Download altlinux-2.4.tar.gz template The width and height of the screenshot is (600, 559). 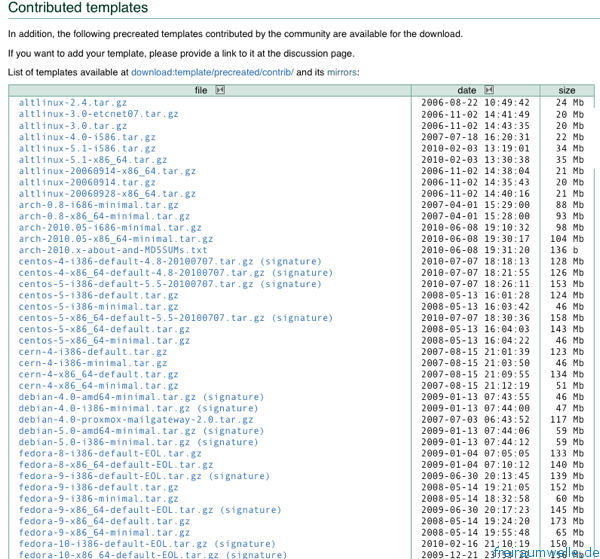(72, 102)
